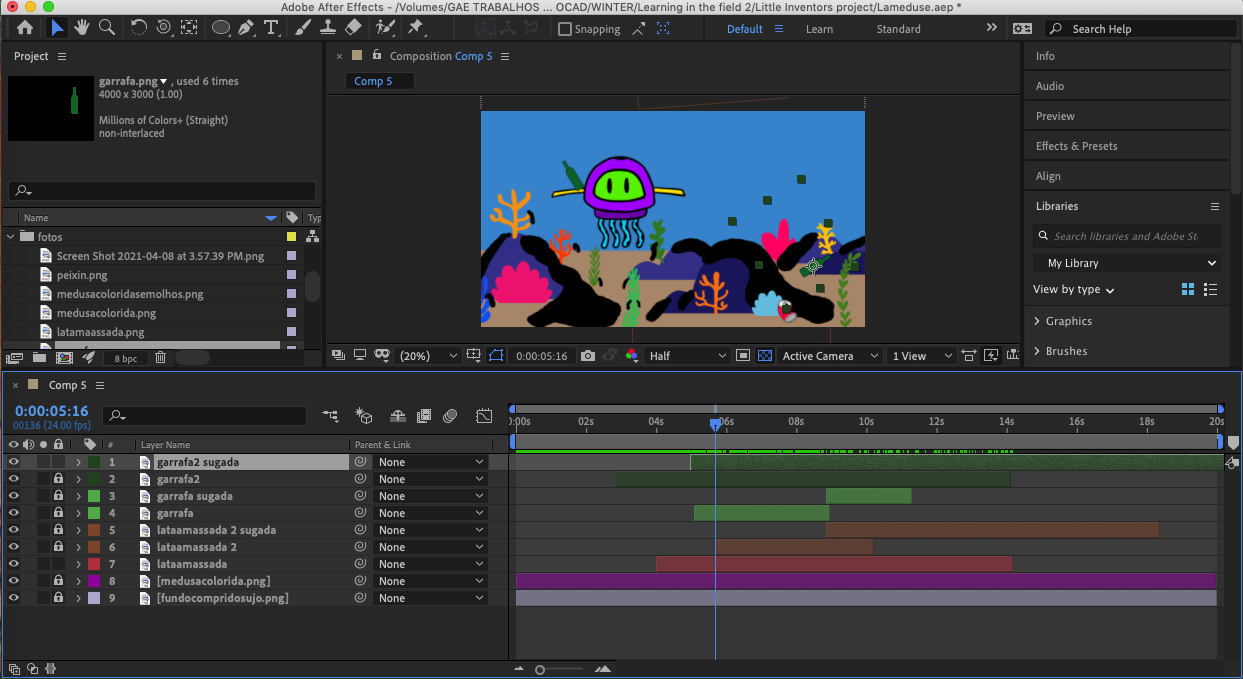This screenshot has width=1243, height=679.
Task: Open the resolution dropdown showing Half
Action: click(x=688, y=356)
